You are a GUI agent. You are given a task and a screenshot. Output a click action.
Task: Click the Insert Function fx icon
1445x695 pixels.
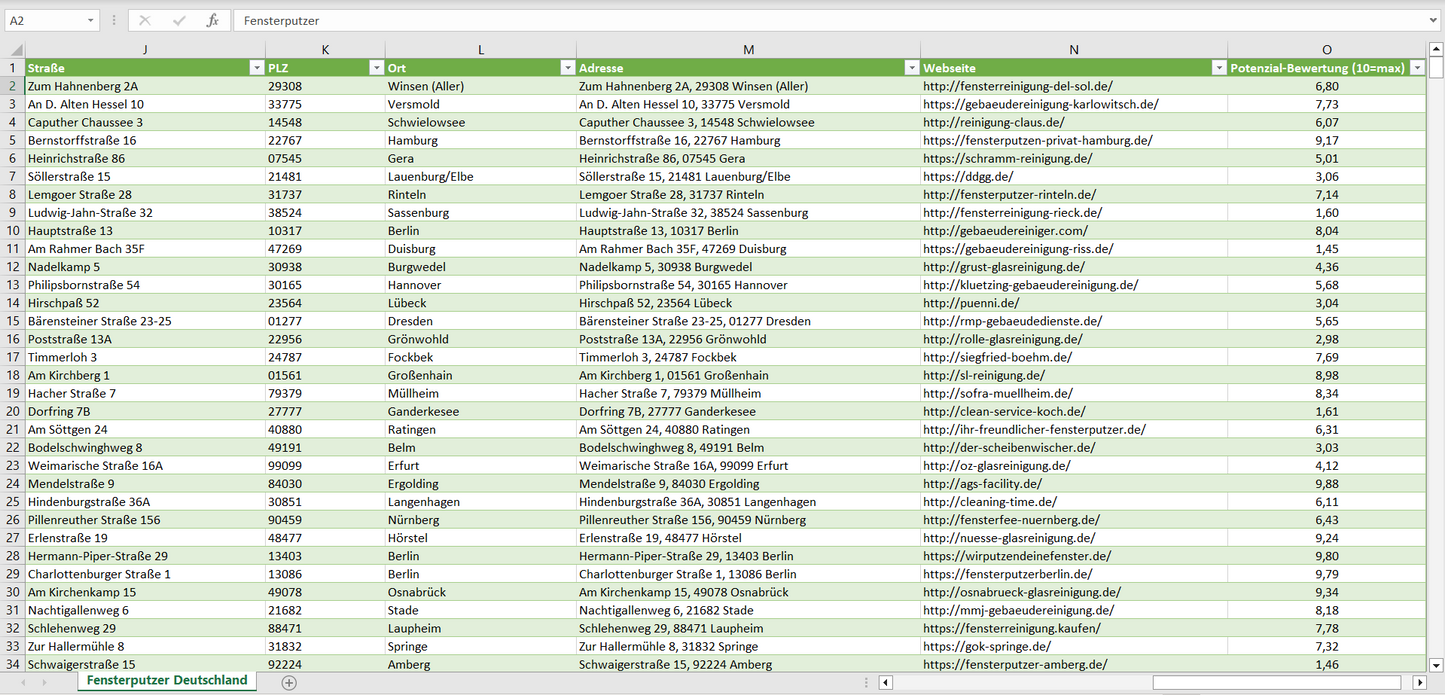pos(212,20)
